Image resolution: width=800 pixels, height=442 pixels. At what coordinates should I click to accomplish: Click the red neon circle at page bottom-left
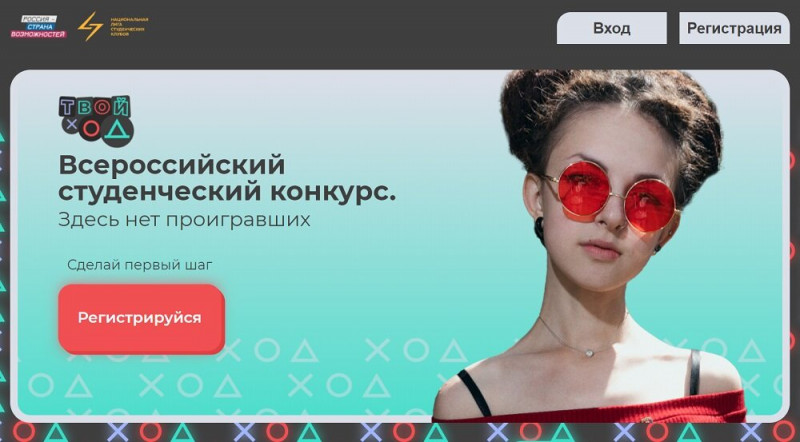23,431
